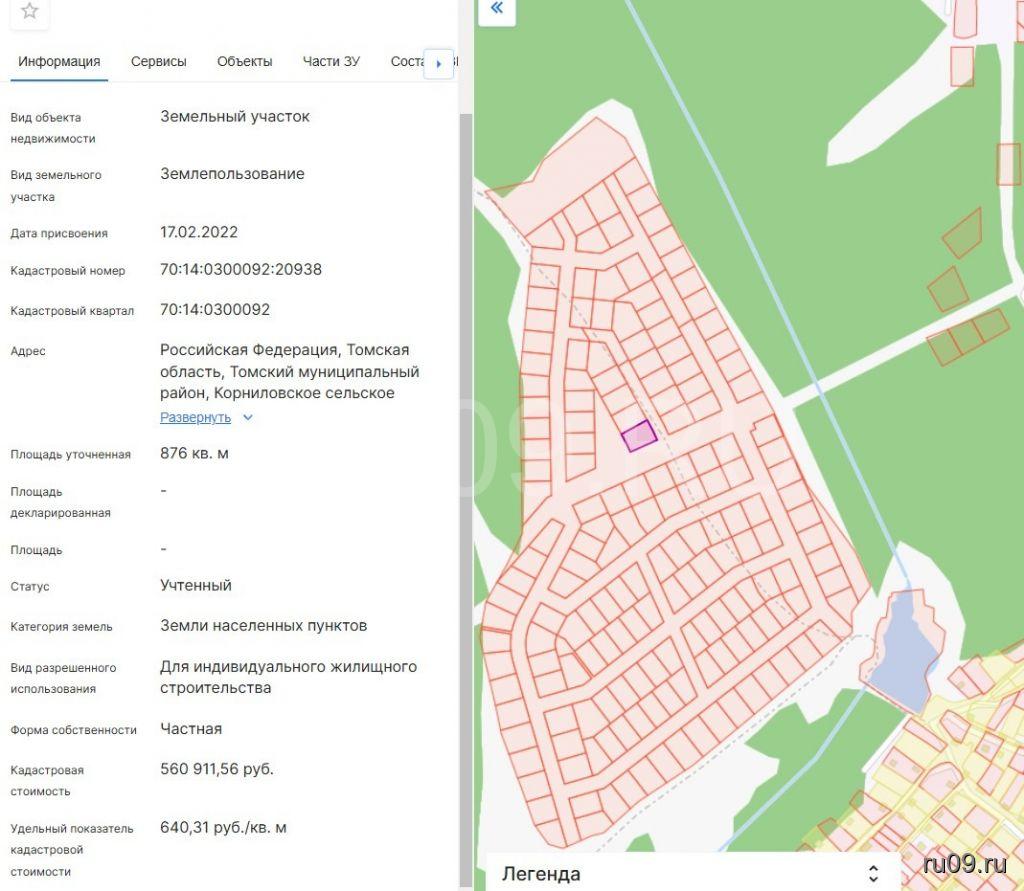Select the highlighted purple parcel on map
1024x891 pixels.
pos(639,436)
